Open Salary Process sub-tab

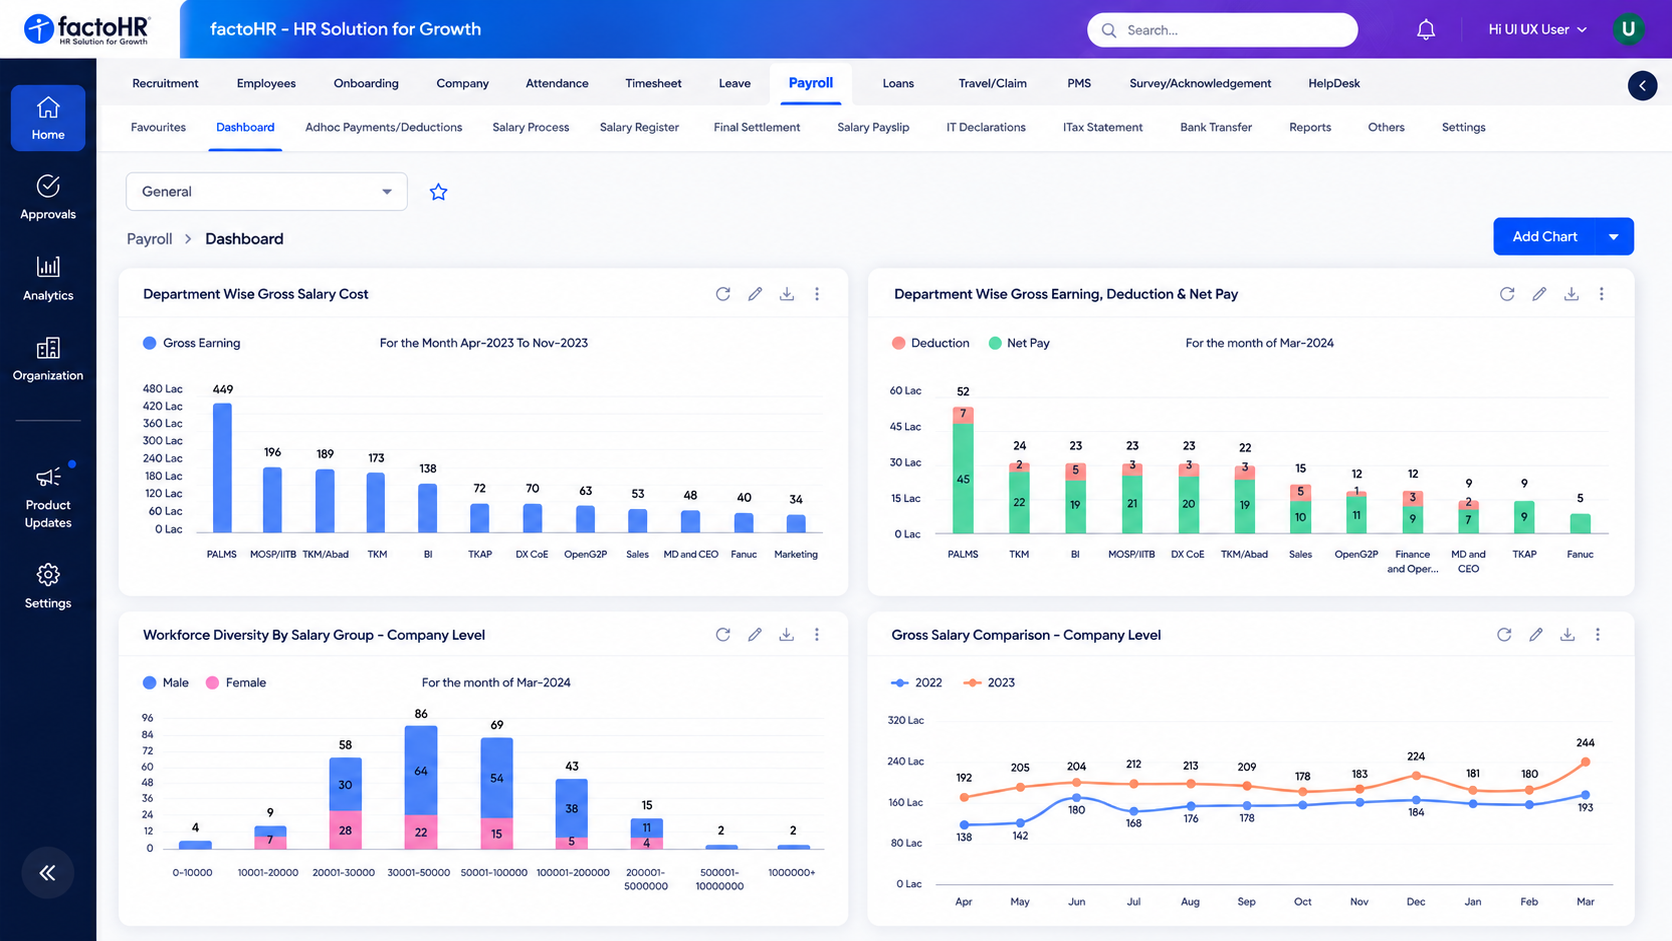(x=531, y=128)
